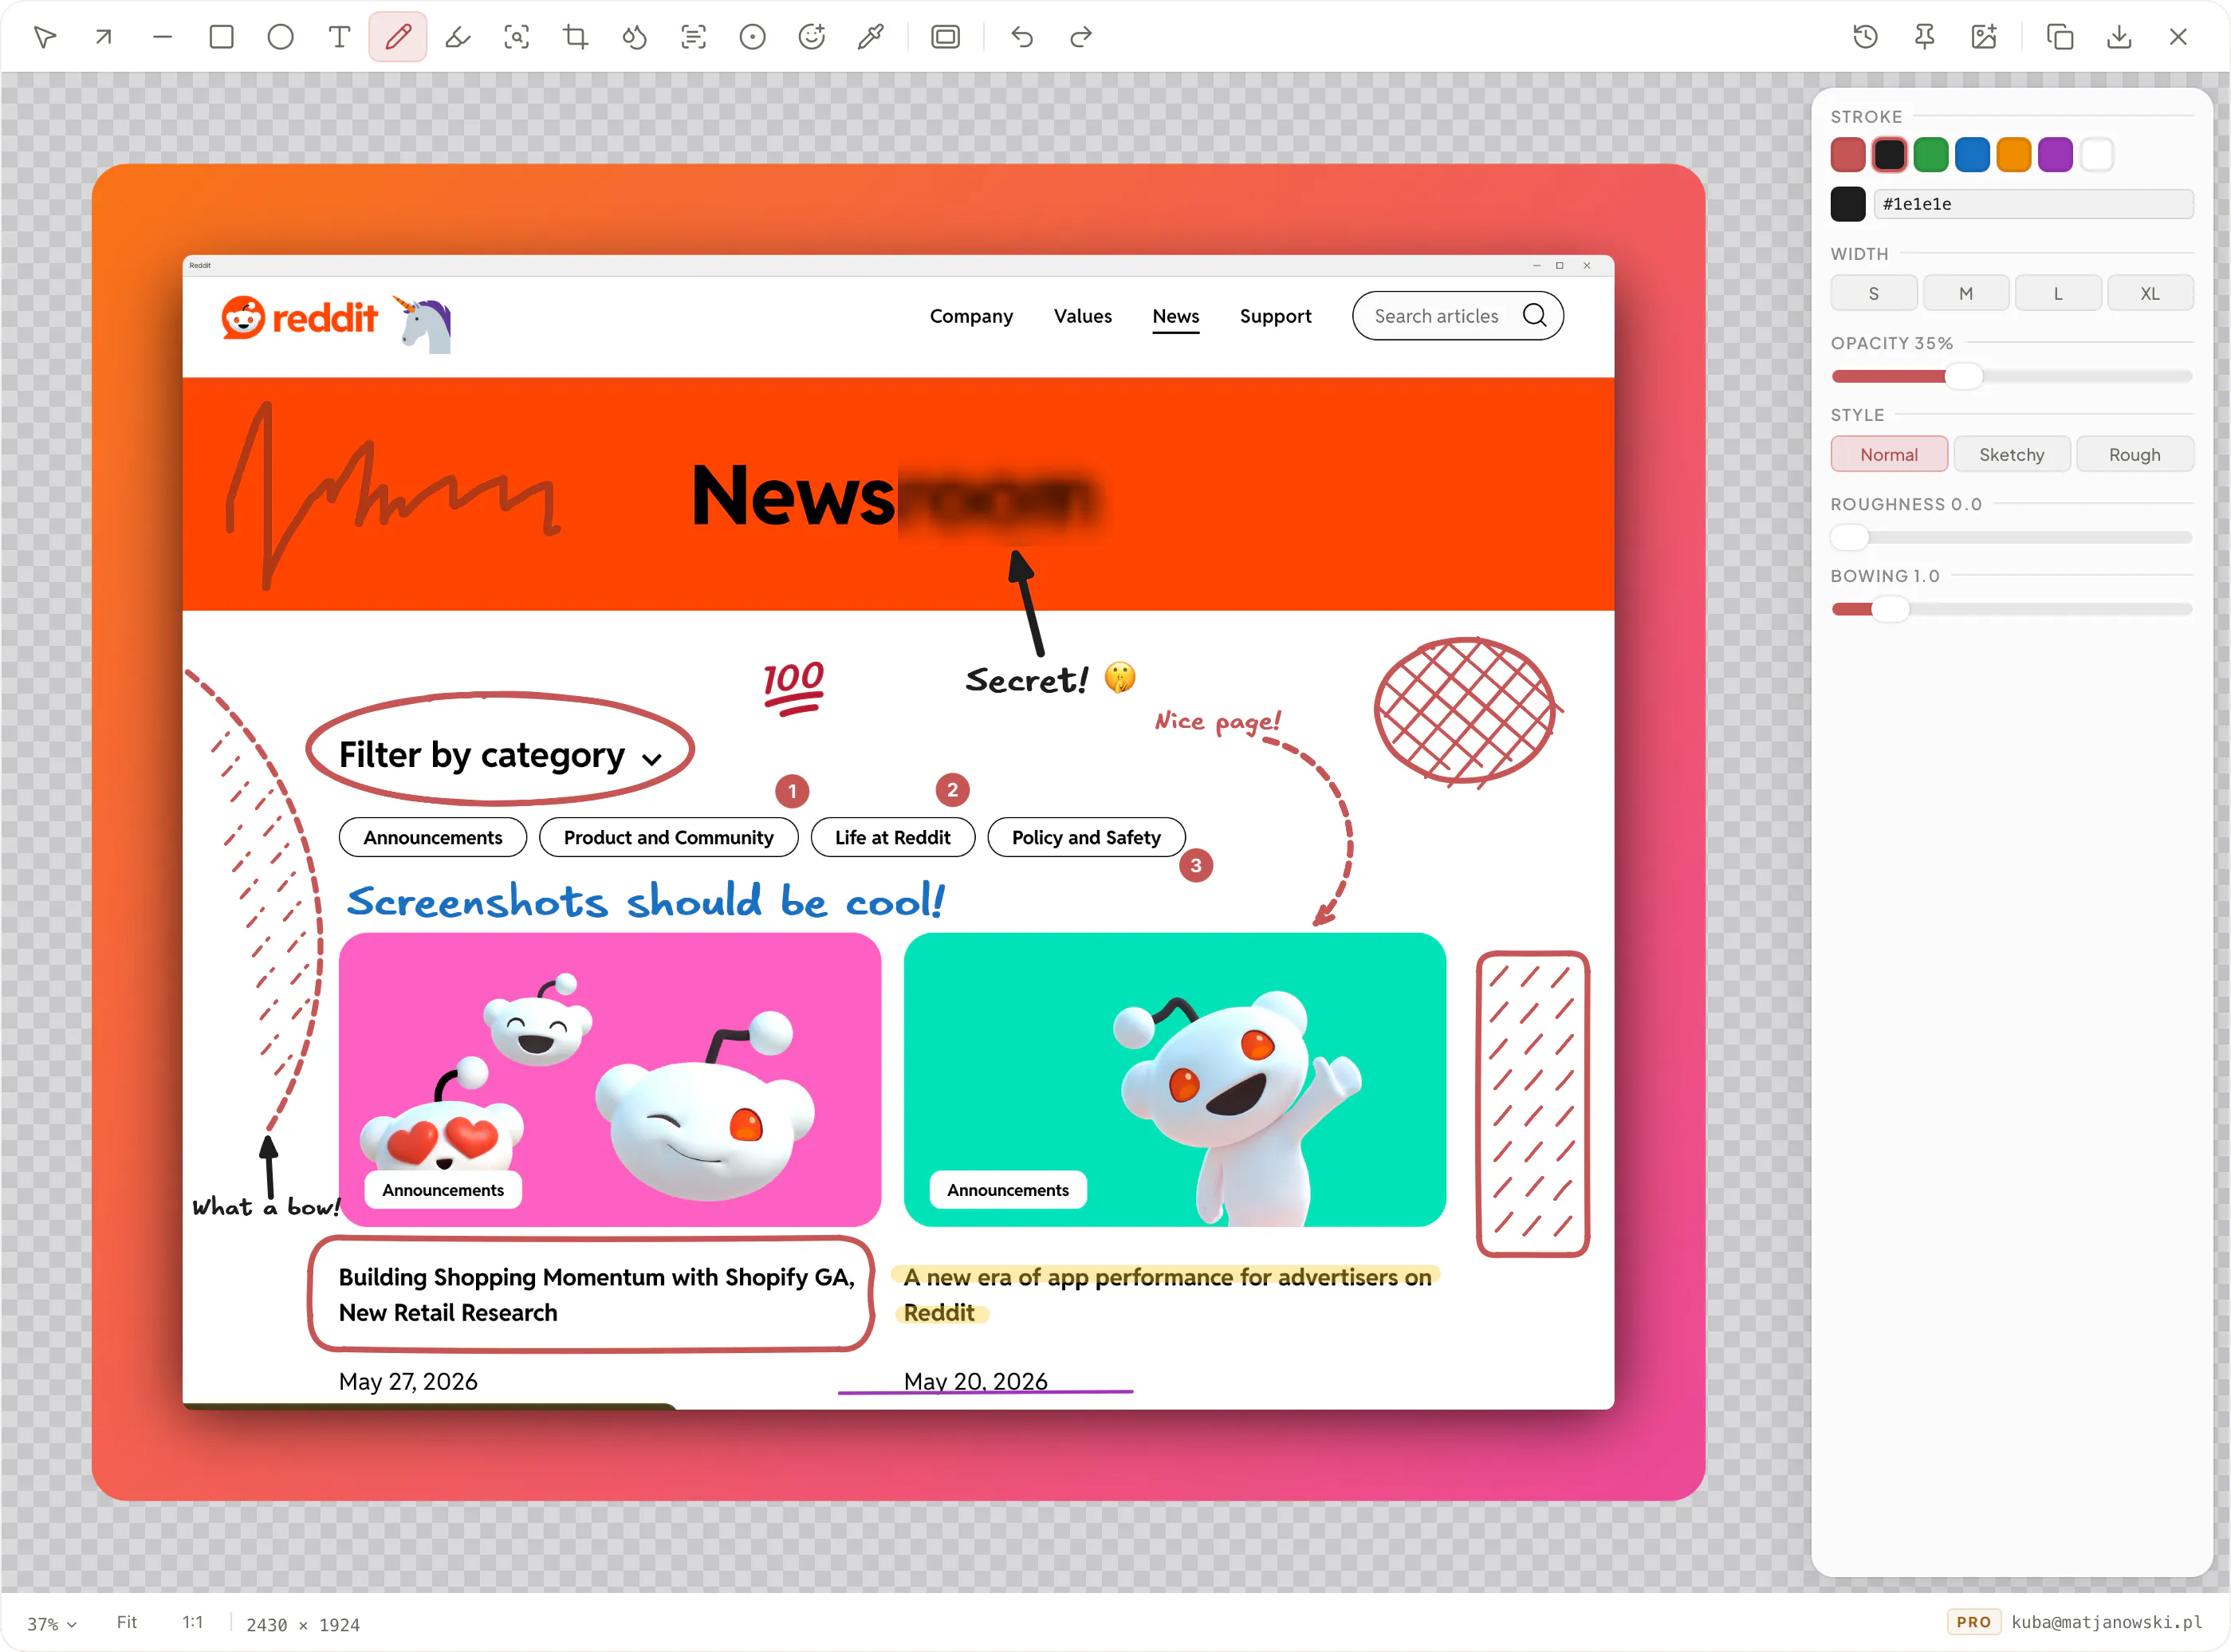Select the Rectangle shape tool
This screenshot has width=2231, height=1652.
click(222, 37)
